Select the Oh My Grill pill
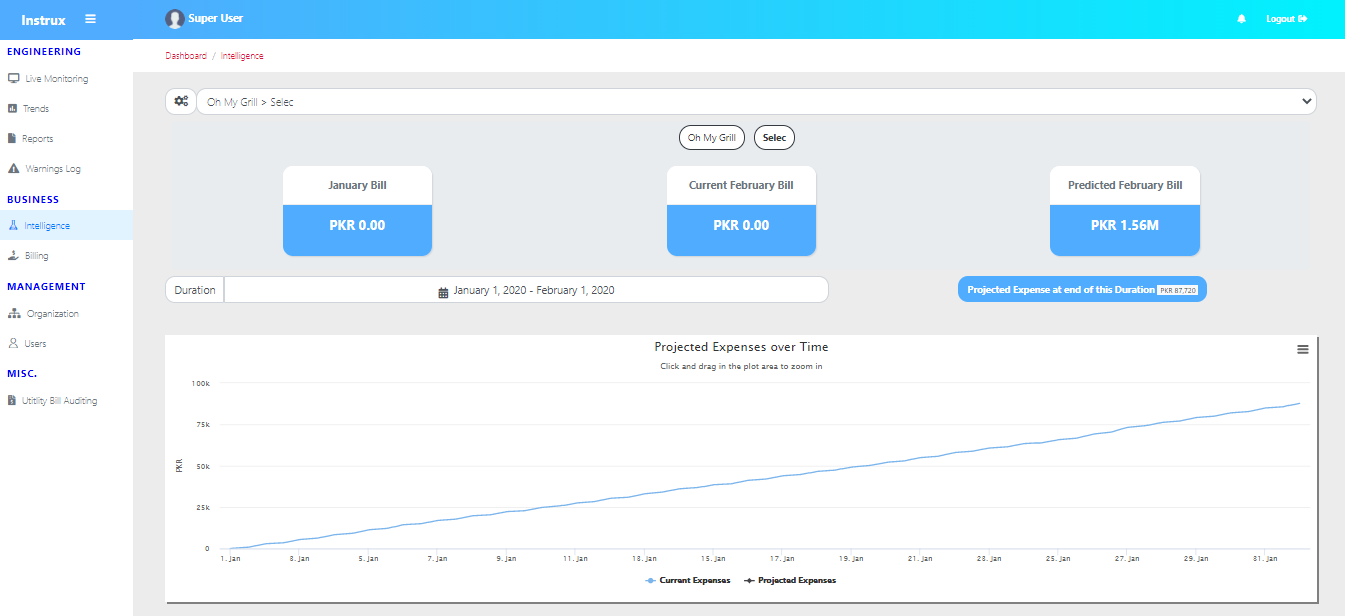Image resolution: width=1345 pixels, height=616 pixels. coord(711,138)
